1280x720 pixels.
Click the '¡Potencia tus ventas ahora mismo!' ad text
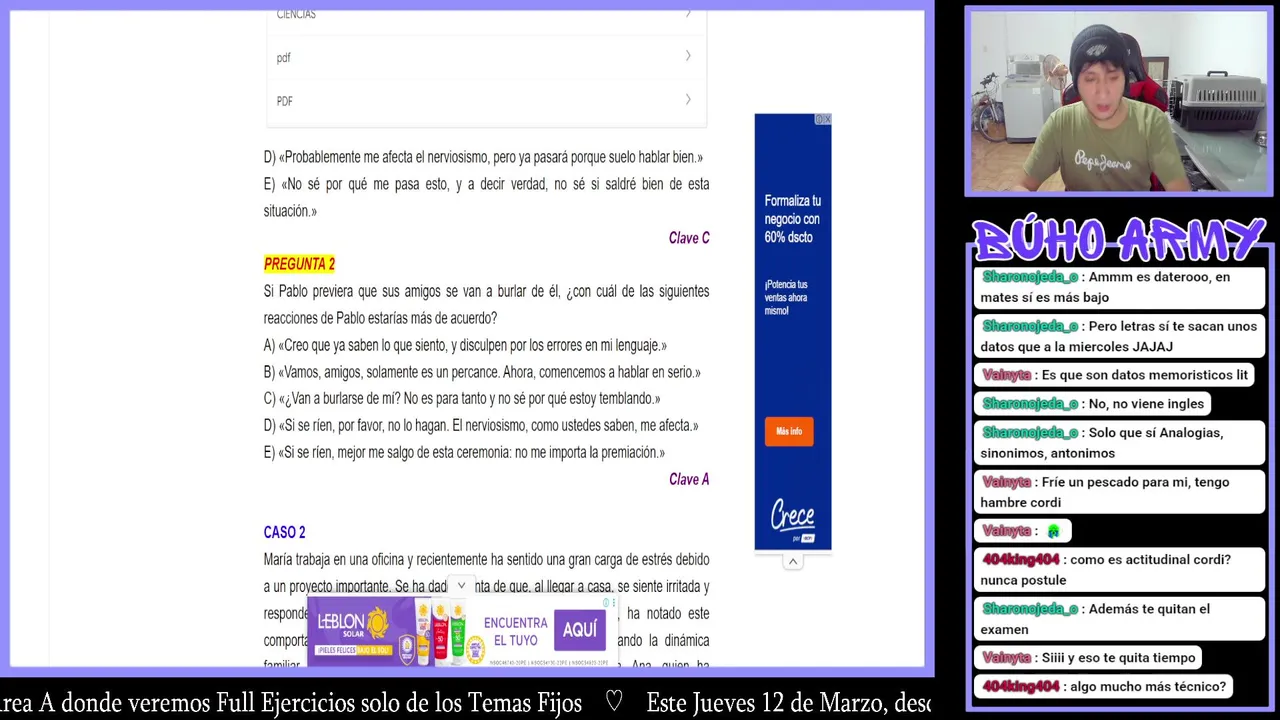[786, 298]
